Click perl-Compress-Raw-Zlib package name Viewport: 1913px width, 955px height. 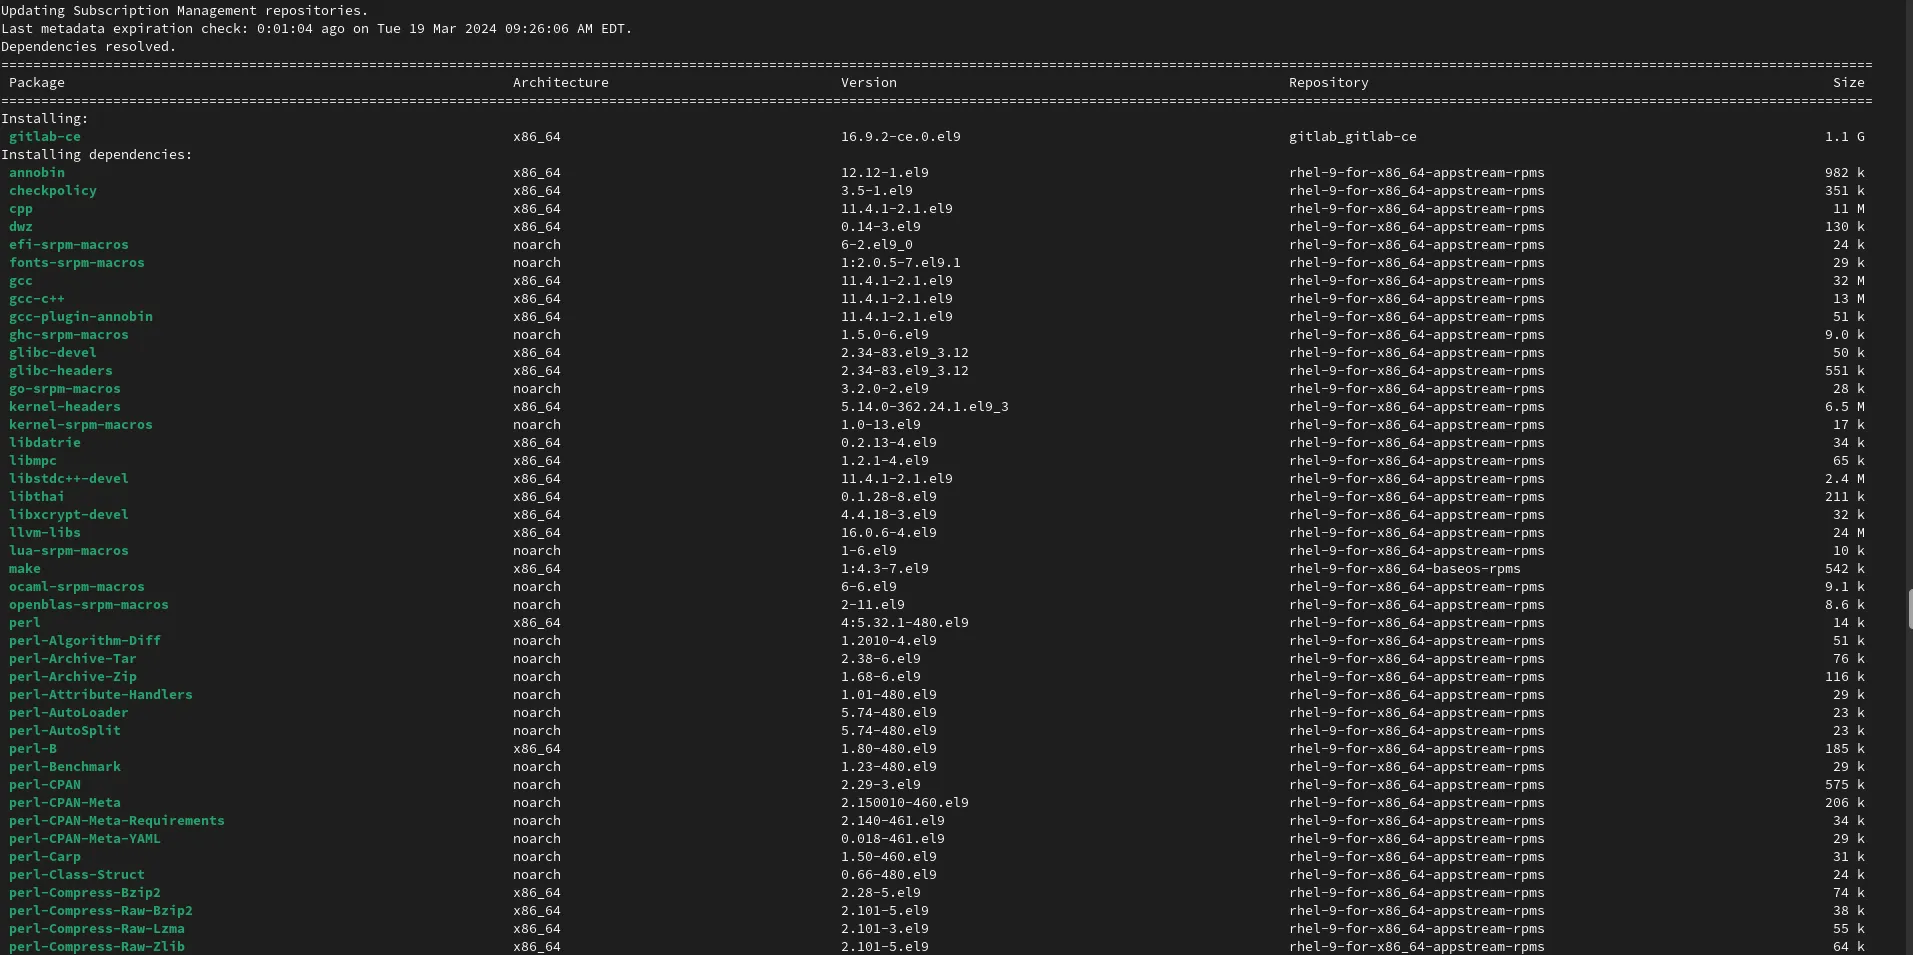(x=97, y=946)
